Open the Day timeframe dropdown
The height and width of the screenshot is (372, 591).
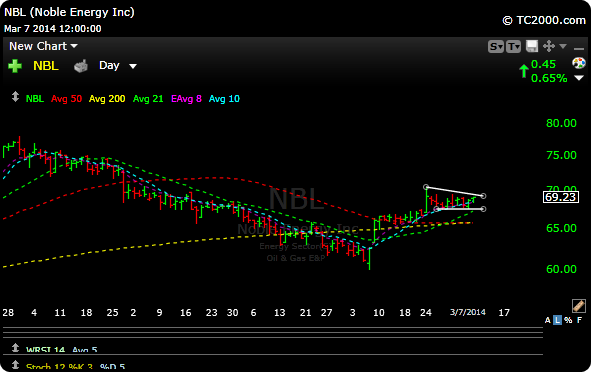pos(118,66)
